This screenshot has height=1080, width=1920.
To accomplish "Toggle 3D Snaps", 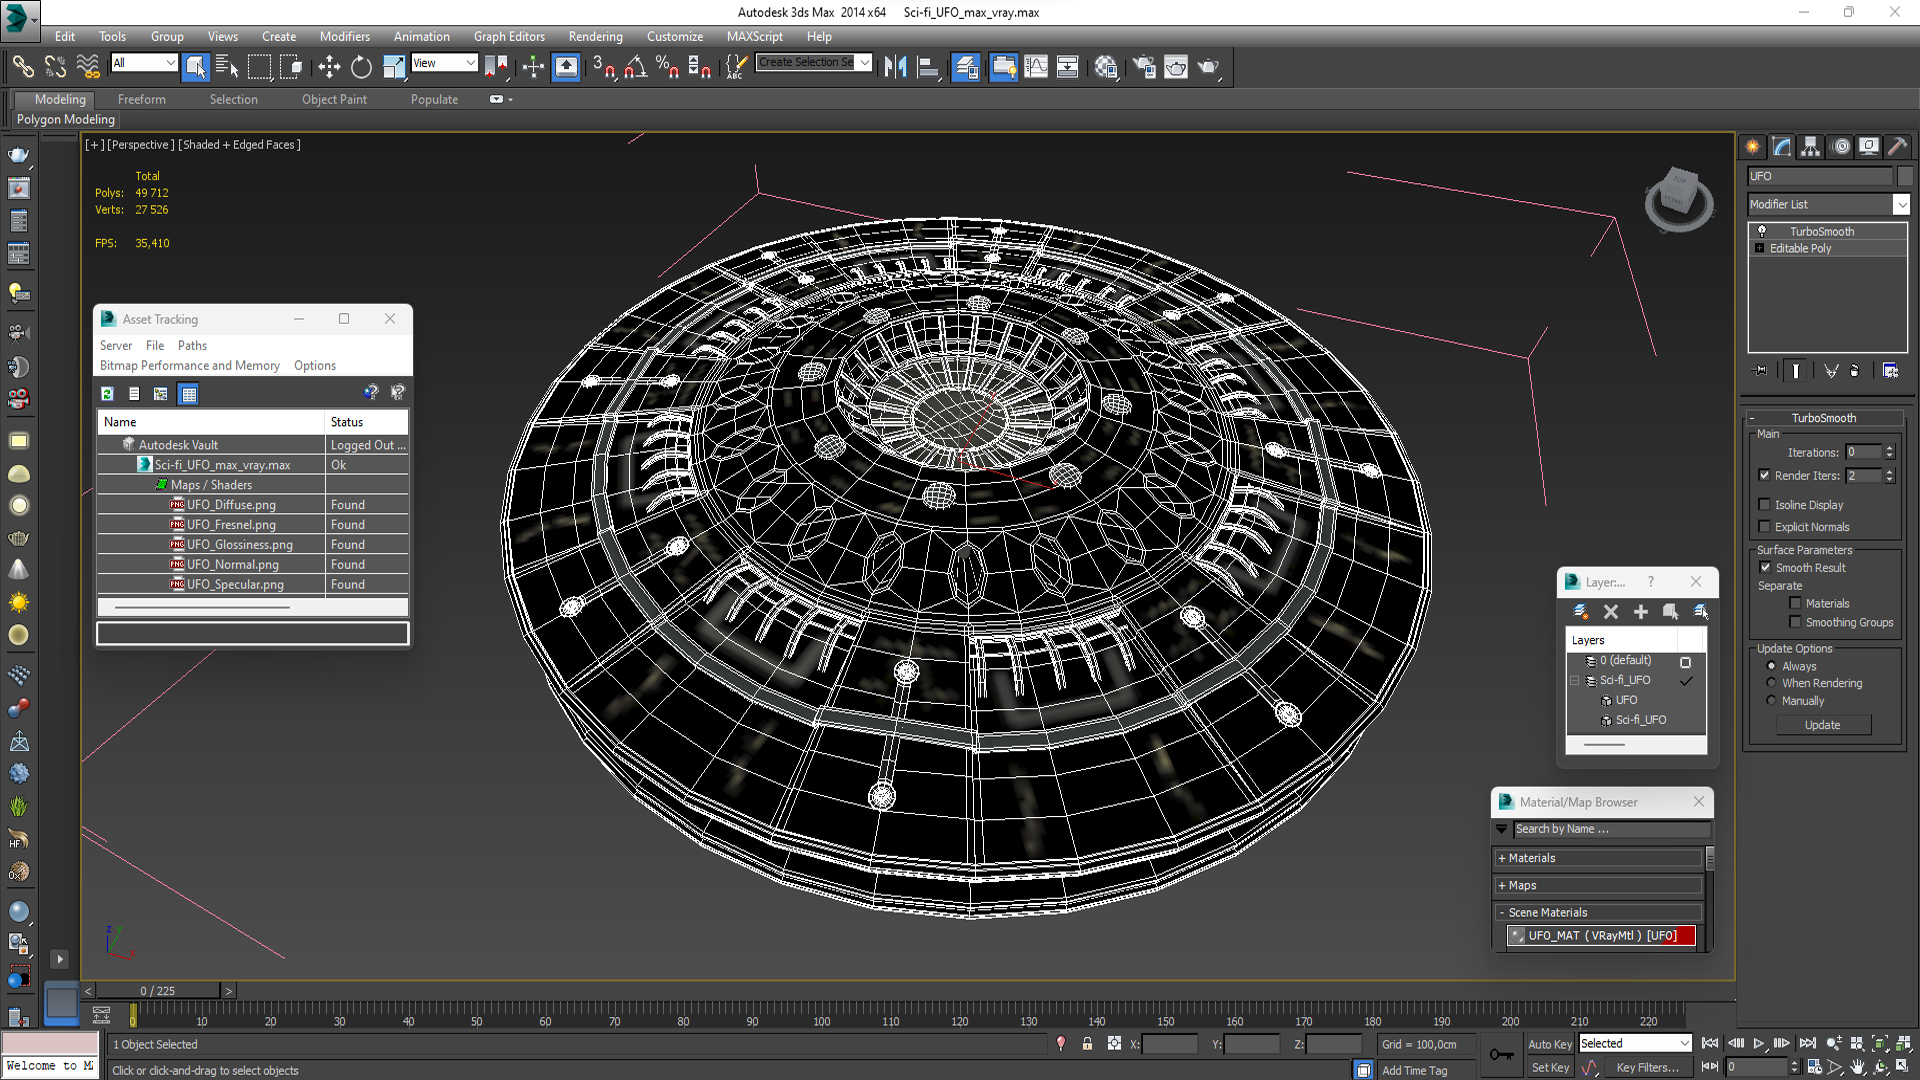I will (x=603, y=67).
